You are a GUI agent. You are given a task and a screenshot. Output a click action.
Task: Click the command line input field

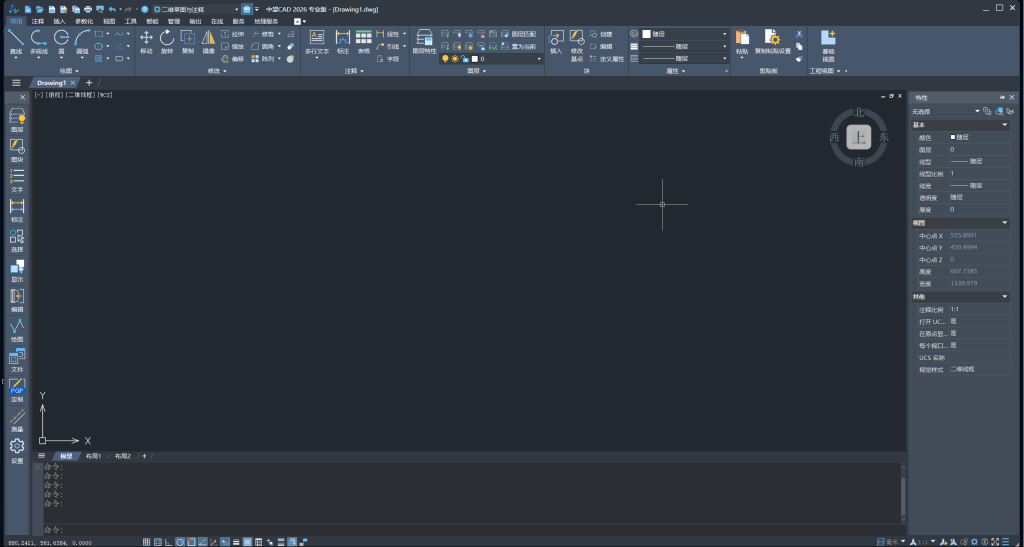pyautogui.click(x=470, y=529)
